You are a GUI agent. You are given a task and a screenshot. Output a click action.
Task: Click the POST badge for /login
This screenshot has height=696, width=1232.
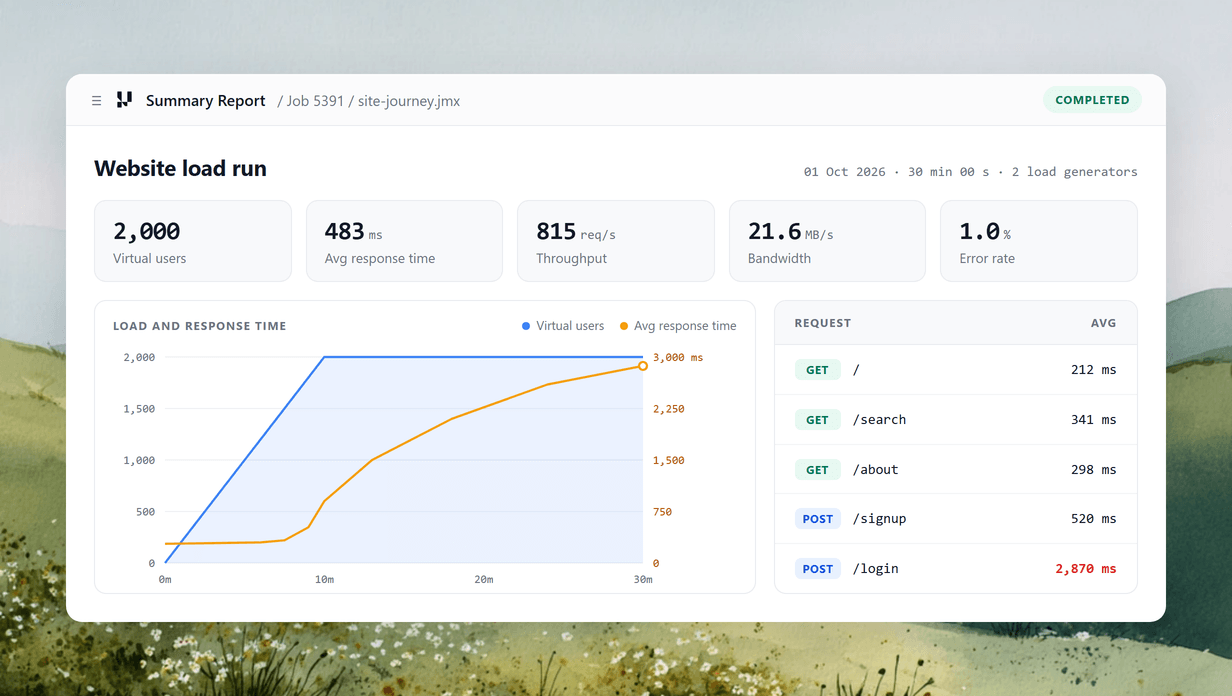pyautogui.click(x=817, y=569)
